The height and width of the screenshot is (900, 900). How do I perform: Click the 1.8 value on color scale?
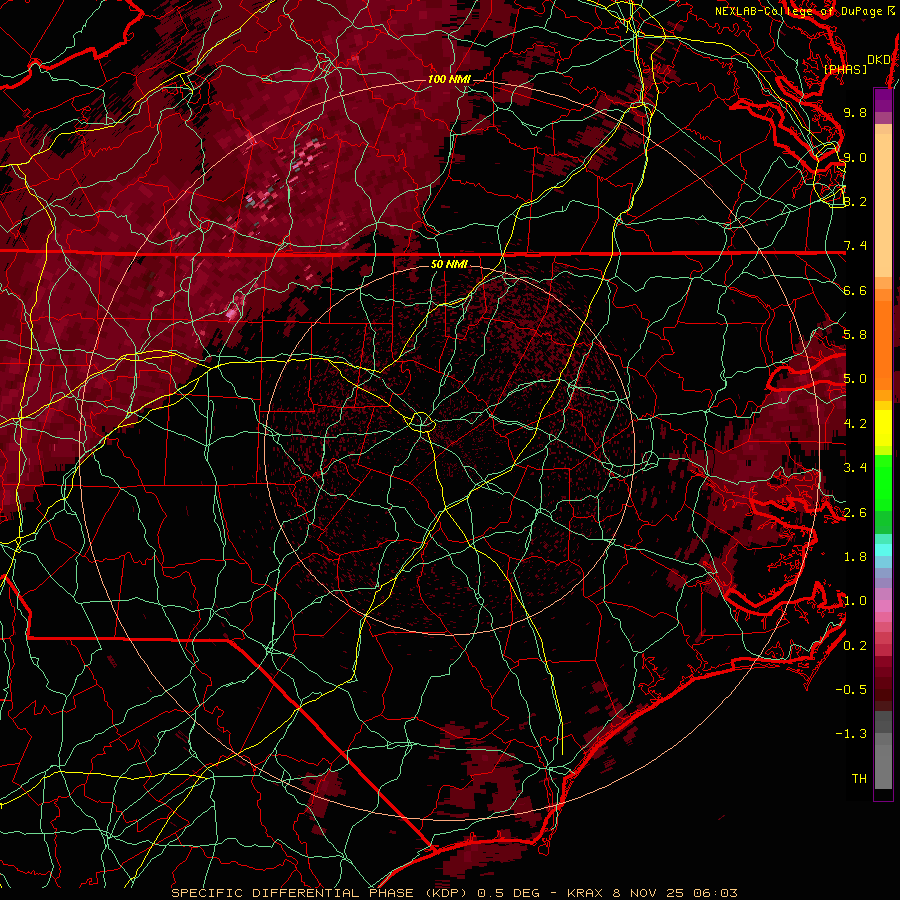[855, 557]
